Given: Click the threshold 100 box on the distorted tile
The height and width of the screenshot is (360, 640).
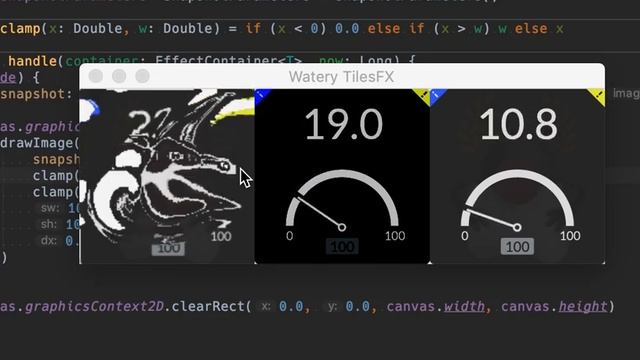Looking at the screenshot, I should [168, 248].
